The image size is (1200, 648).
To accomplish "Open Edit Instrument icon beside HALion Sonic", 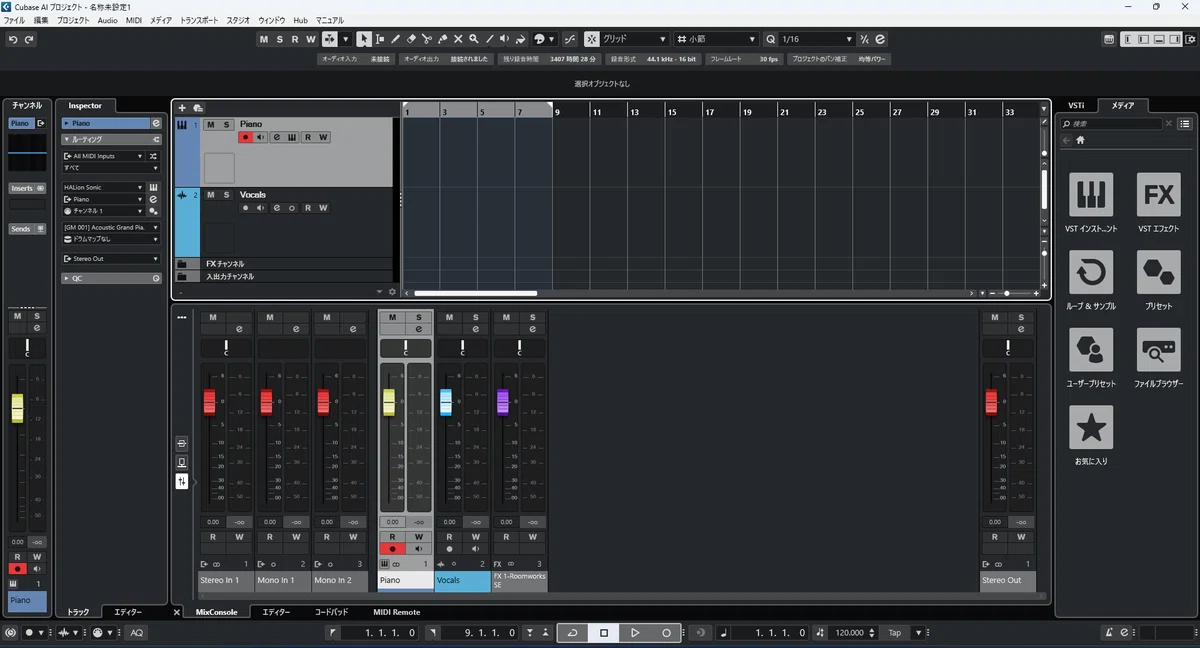I will coord(153,187).
